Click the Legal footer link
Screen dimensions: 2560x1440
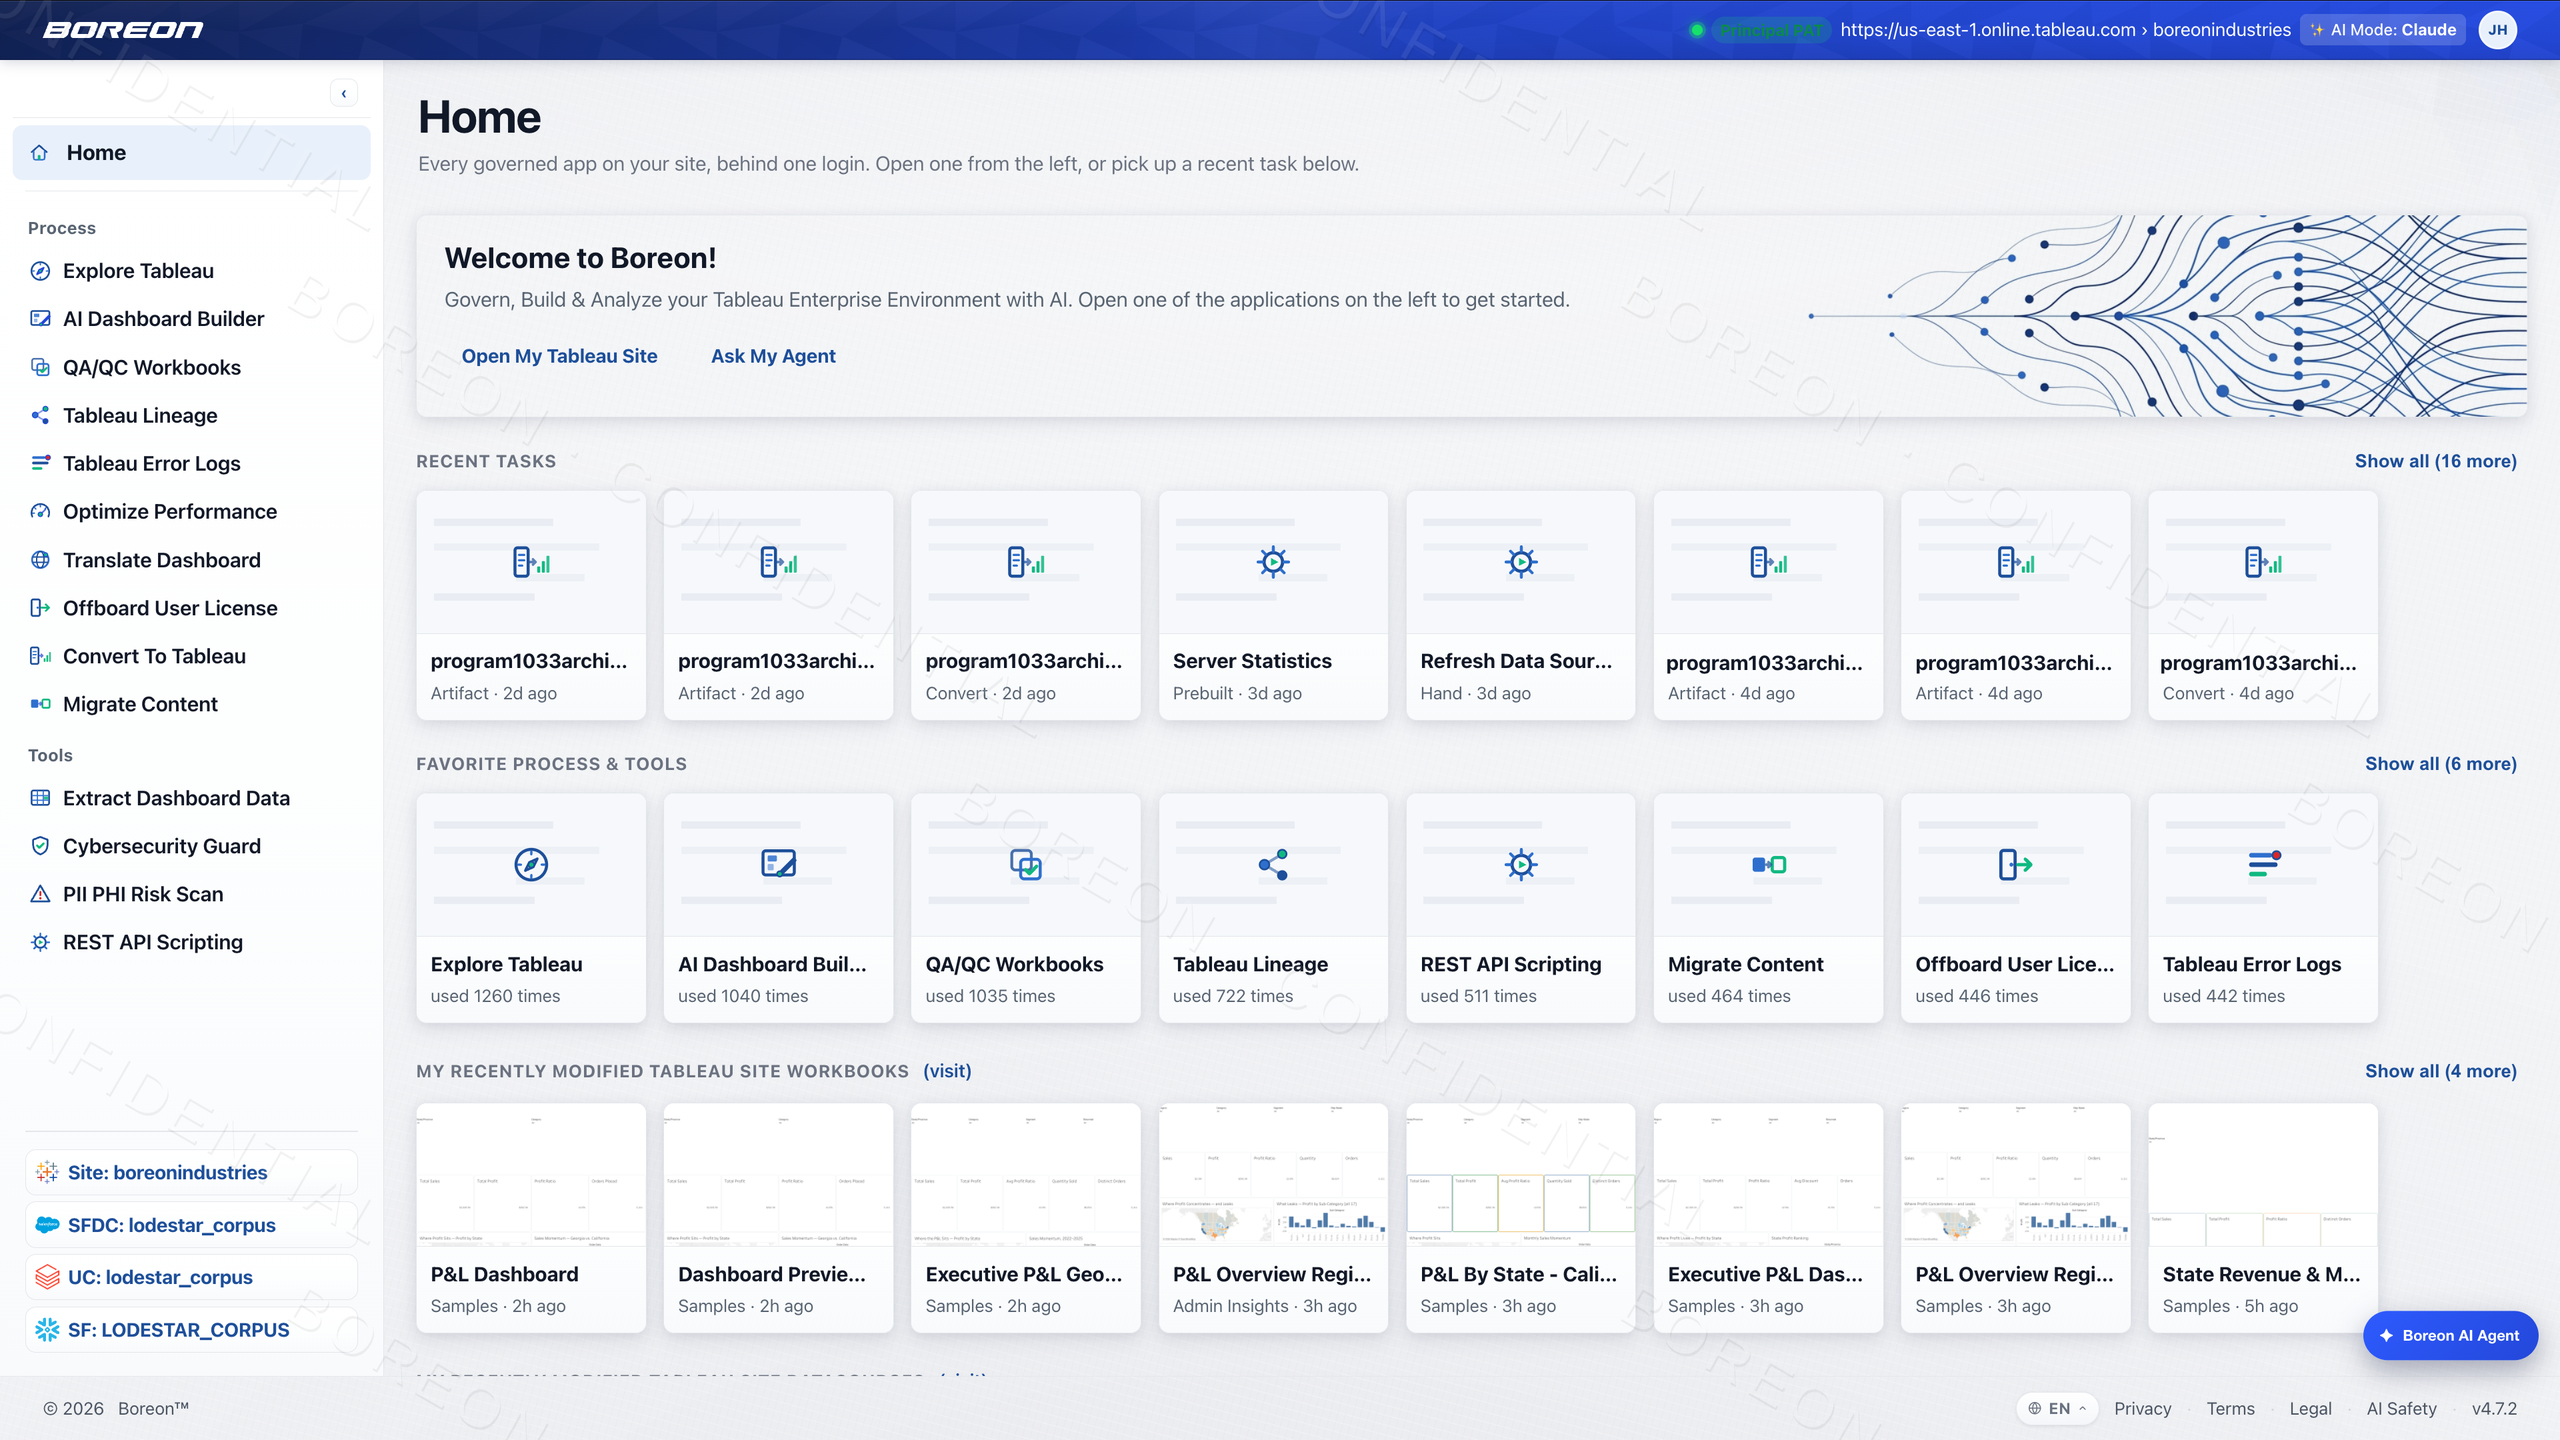tap(2310, 1408)
